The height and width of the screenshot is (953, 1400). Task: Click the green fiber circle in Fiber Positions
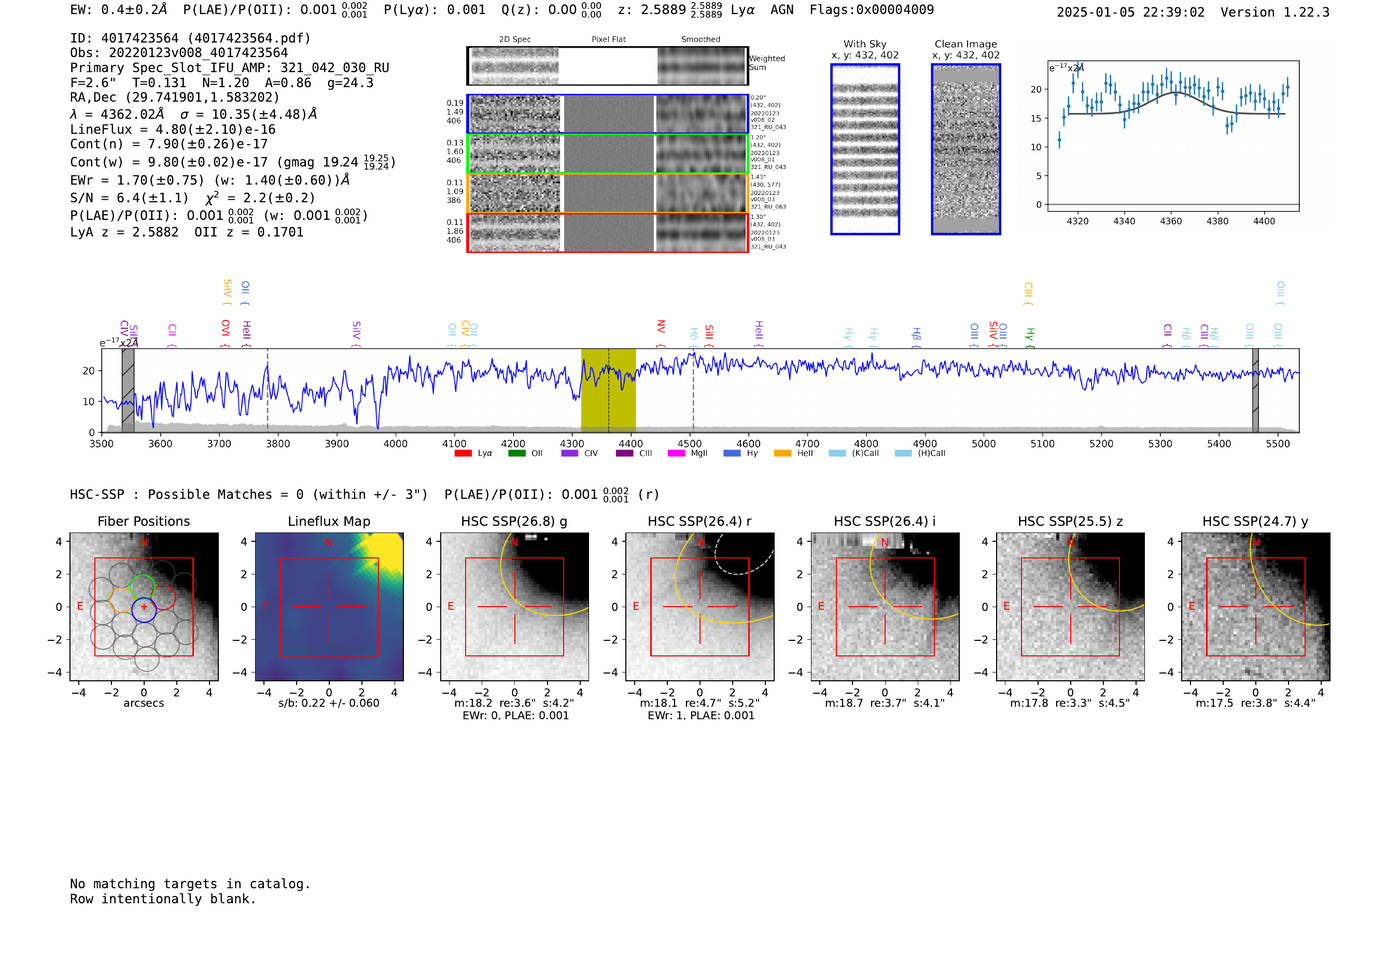143,587
